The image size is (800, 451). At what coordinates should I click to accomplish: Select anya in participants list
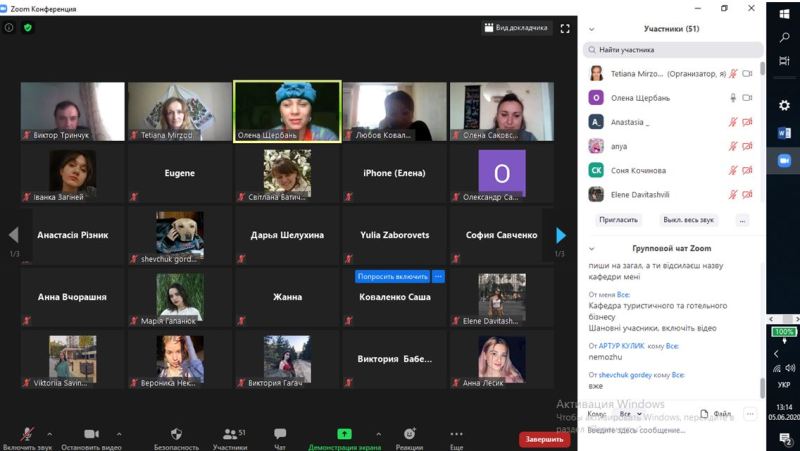(671, 146)
